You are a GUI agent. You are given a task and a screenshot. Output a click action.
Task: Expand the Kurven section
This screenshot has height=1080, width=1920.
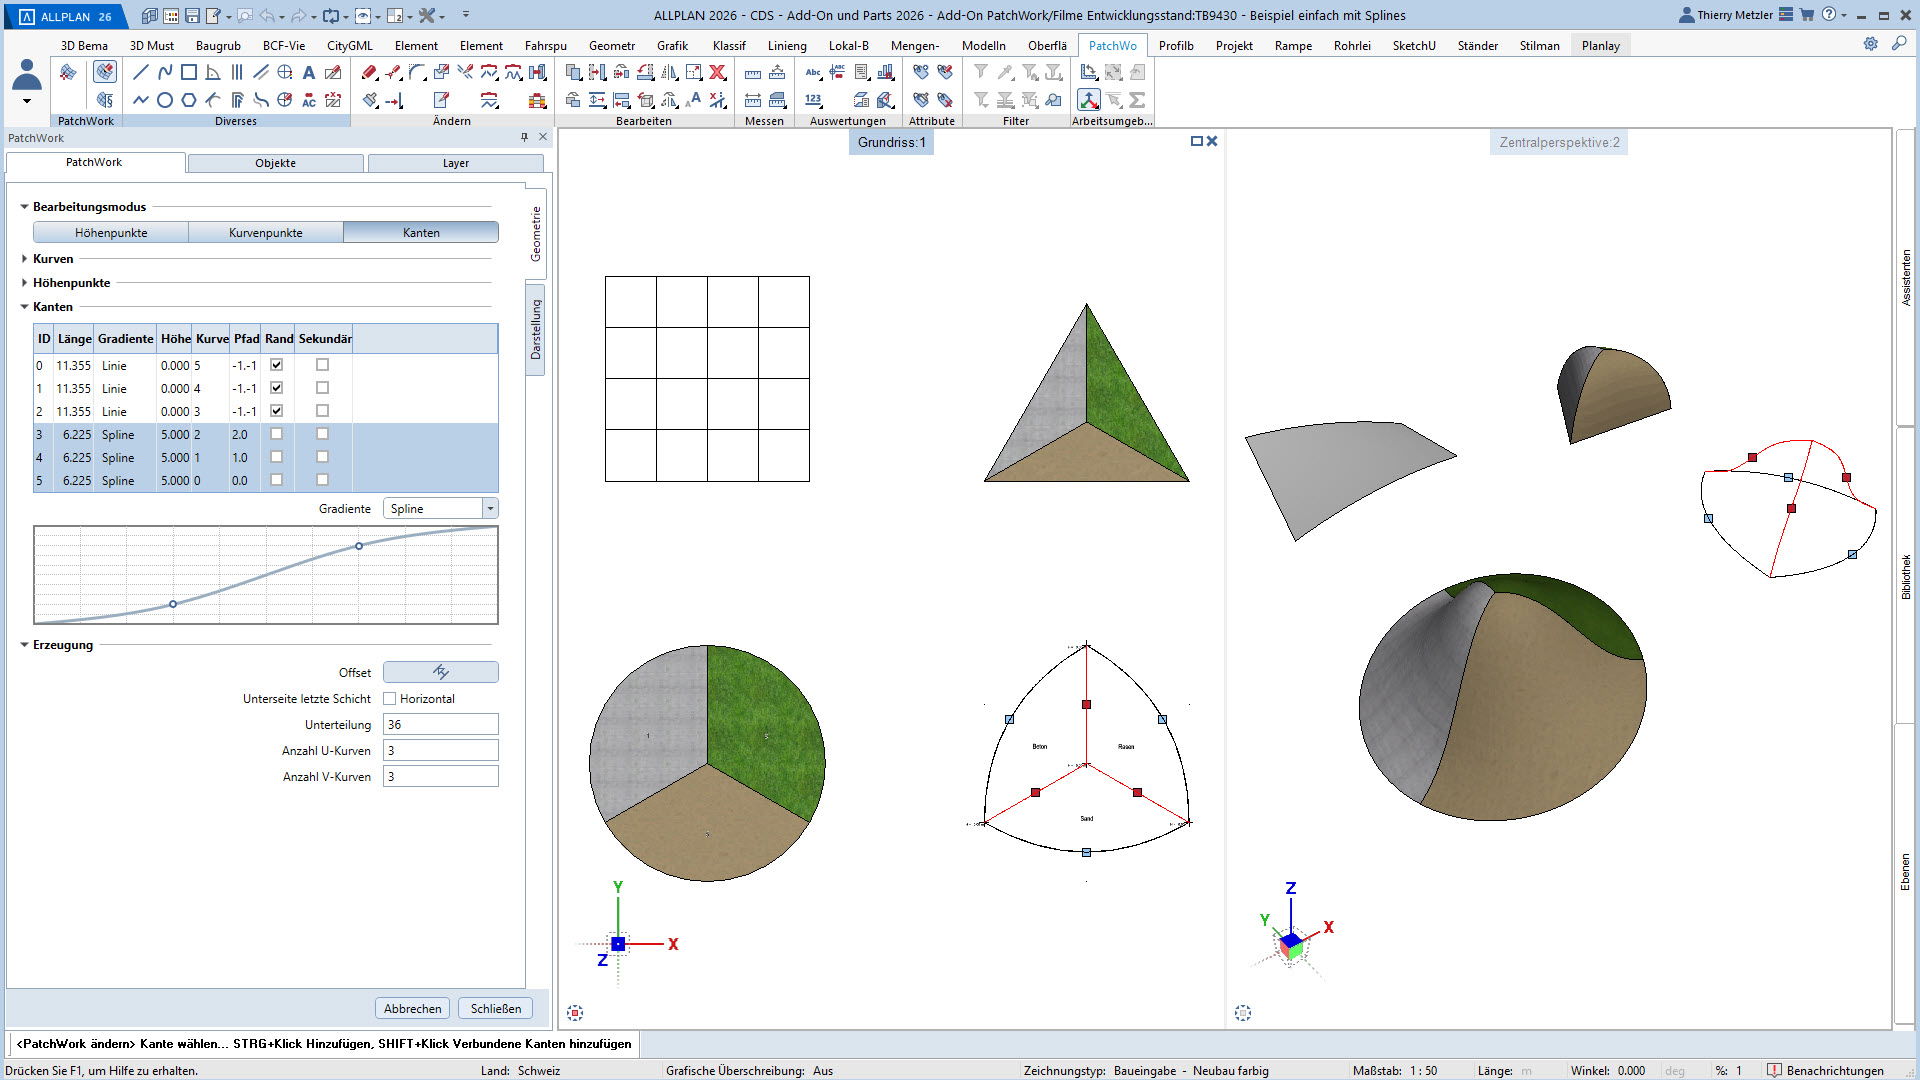tap(25, 259)
